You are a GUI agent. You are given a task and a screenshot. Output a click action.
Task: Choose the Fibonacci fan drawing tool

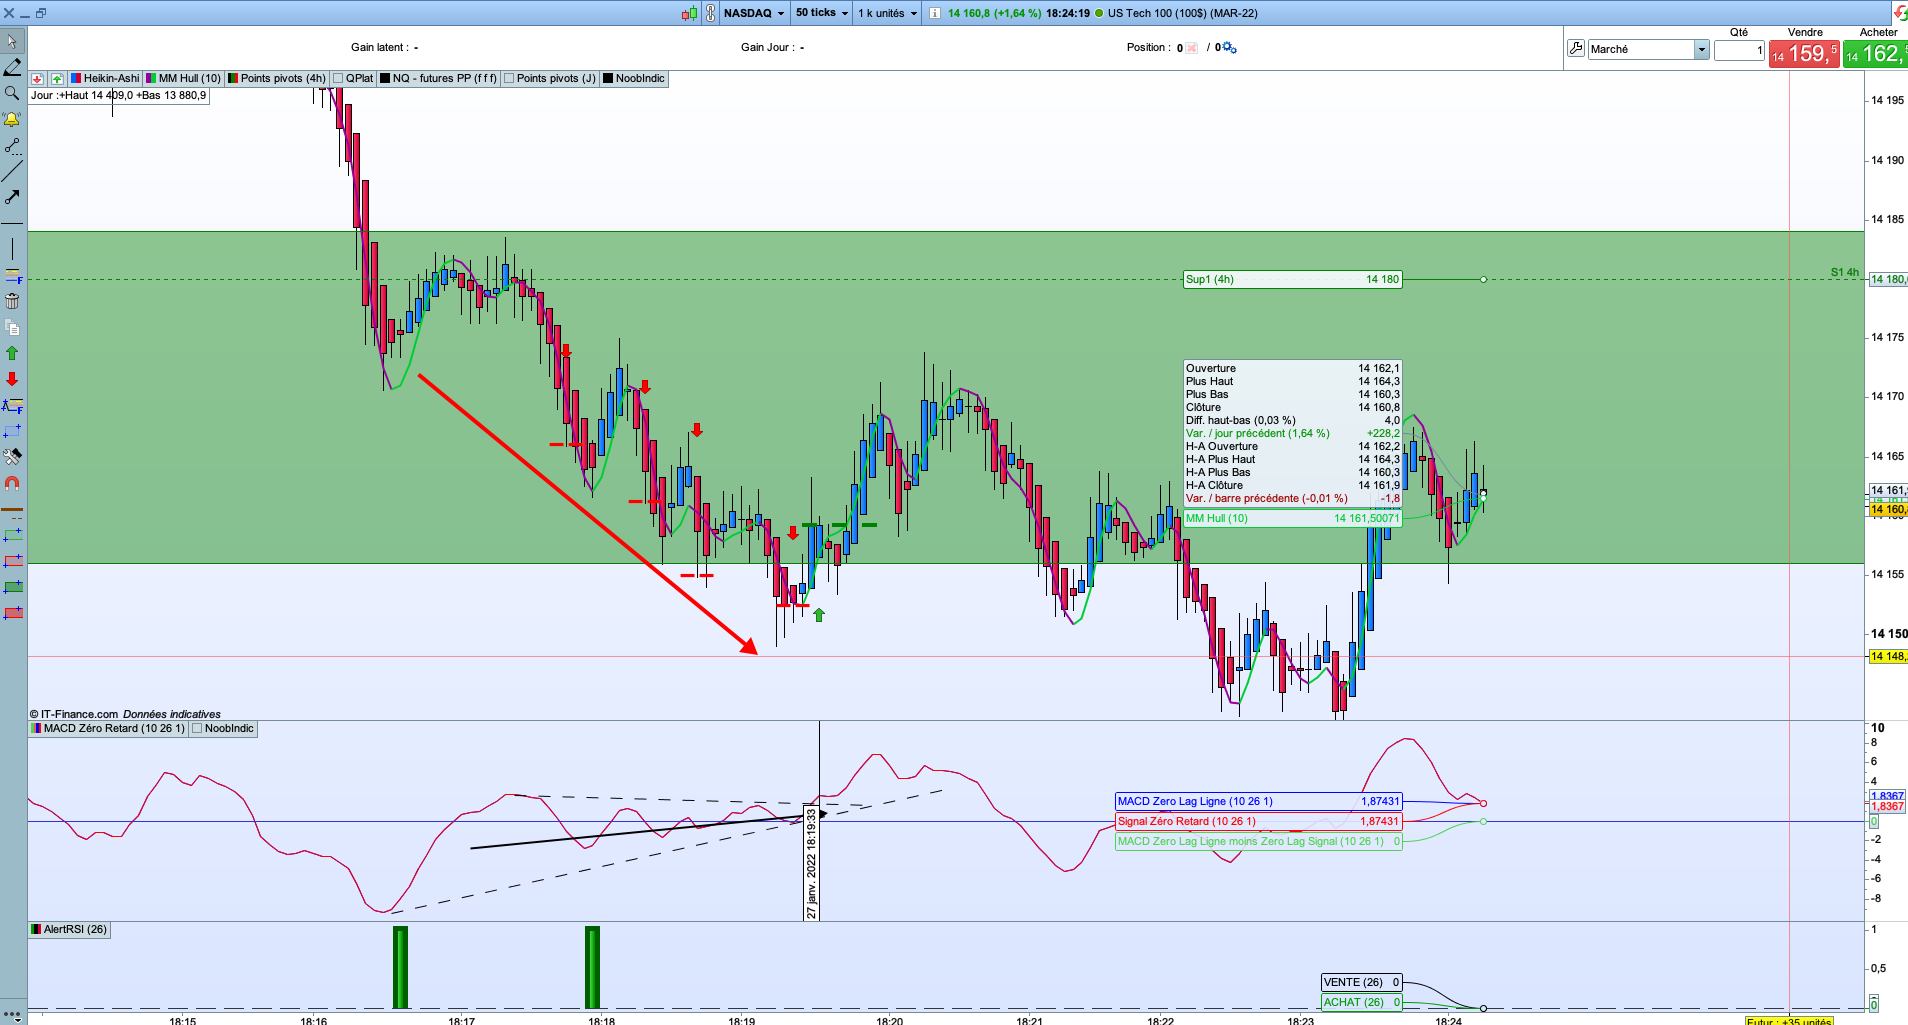click(x=12, y=405)
